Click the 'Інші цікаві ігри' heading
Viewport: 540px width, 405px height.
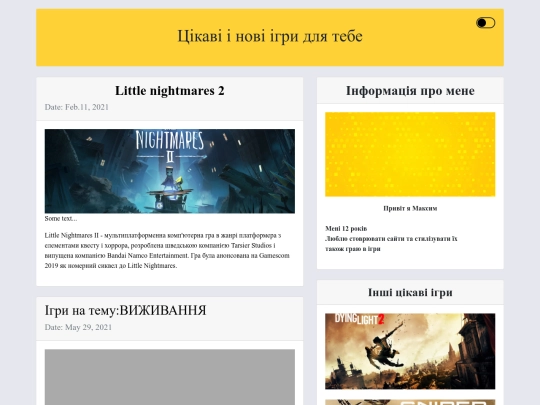pyautogui.click(x=410, y=292)
